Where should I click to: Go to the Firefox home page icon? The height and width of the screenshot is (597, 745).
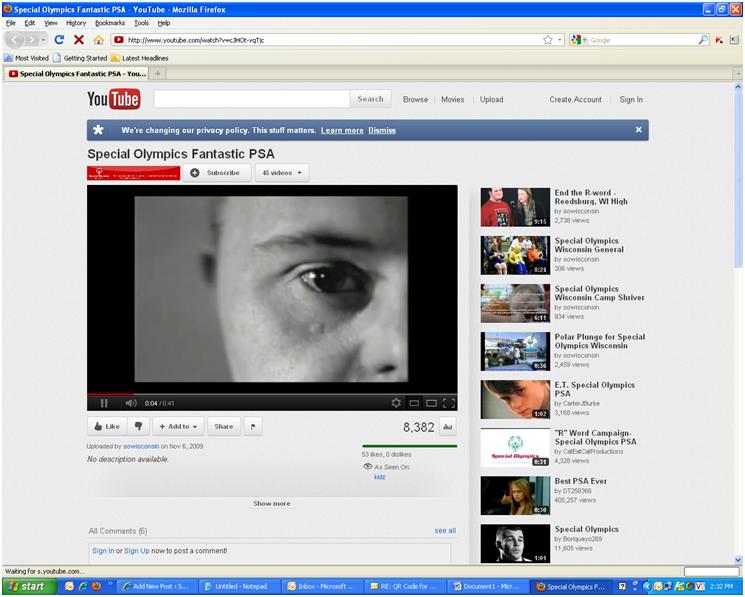pos(98,40)
